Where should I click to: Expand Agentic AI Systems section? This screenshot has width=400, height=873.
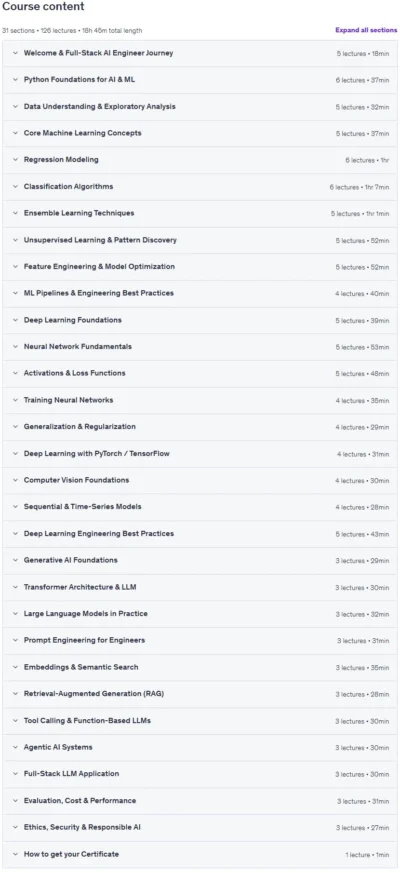(x=200, y=747)
